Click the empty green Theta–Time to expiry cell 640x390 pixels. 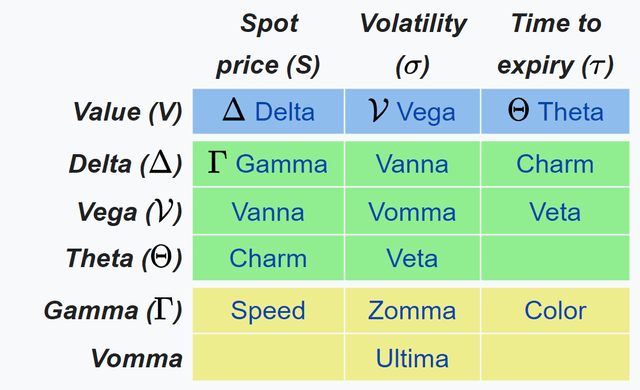coord(555,258)
